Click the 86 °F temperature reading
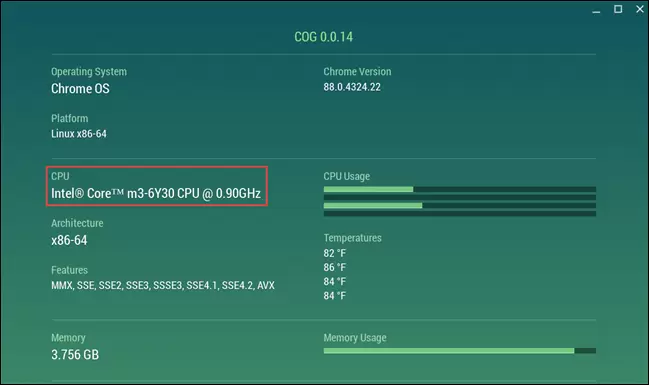Image resolution: width=649 pixels, height=385 pixels. (x=335, y=267)
